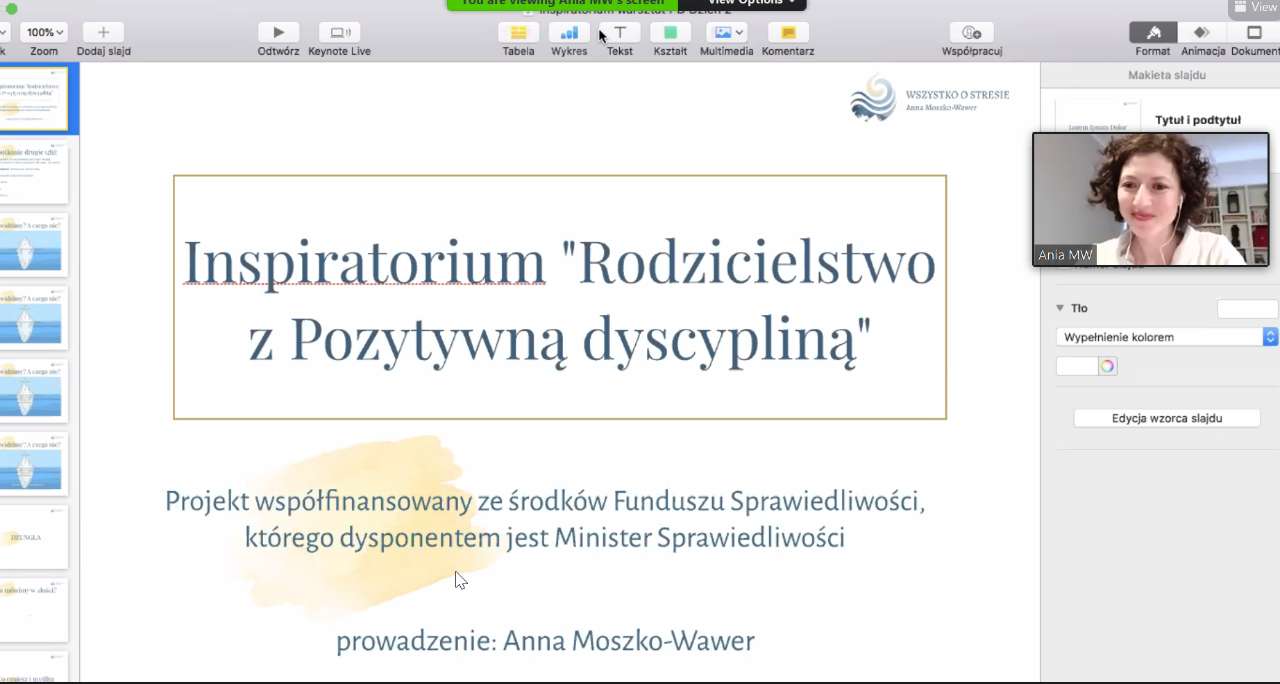Add a text box using Tekst
The width and height of the screenshot is (1280, 684).
pos(620,33)
